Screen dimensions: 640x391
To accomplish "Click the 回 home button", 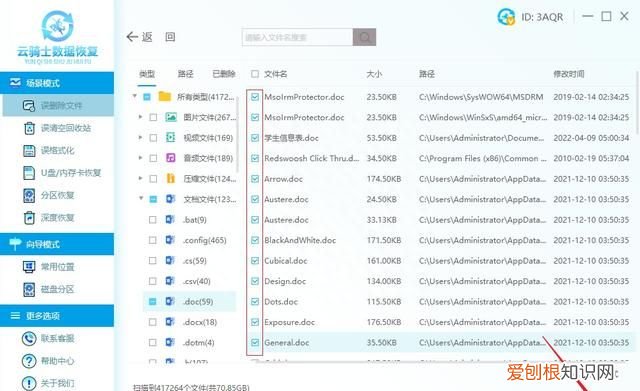I will [x=170, y=37].
